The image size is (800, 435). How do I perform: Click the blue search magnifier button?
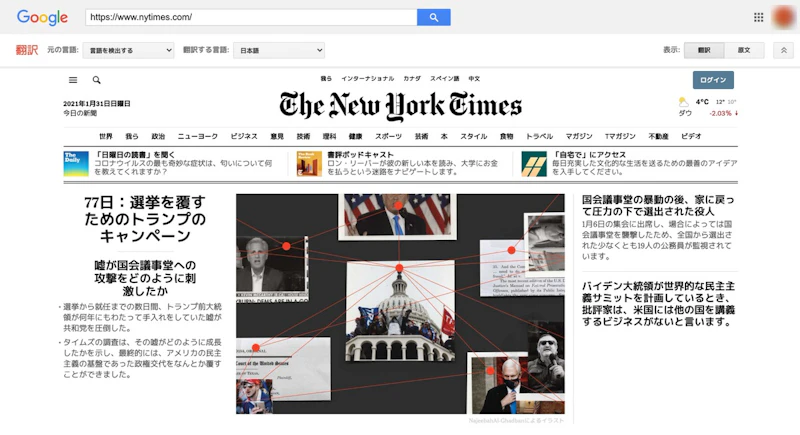tap(433, 17)
